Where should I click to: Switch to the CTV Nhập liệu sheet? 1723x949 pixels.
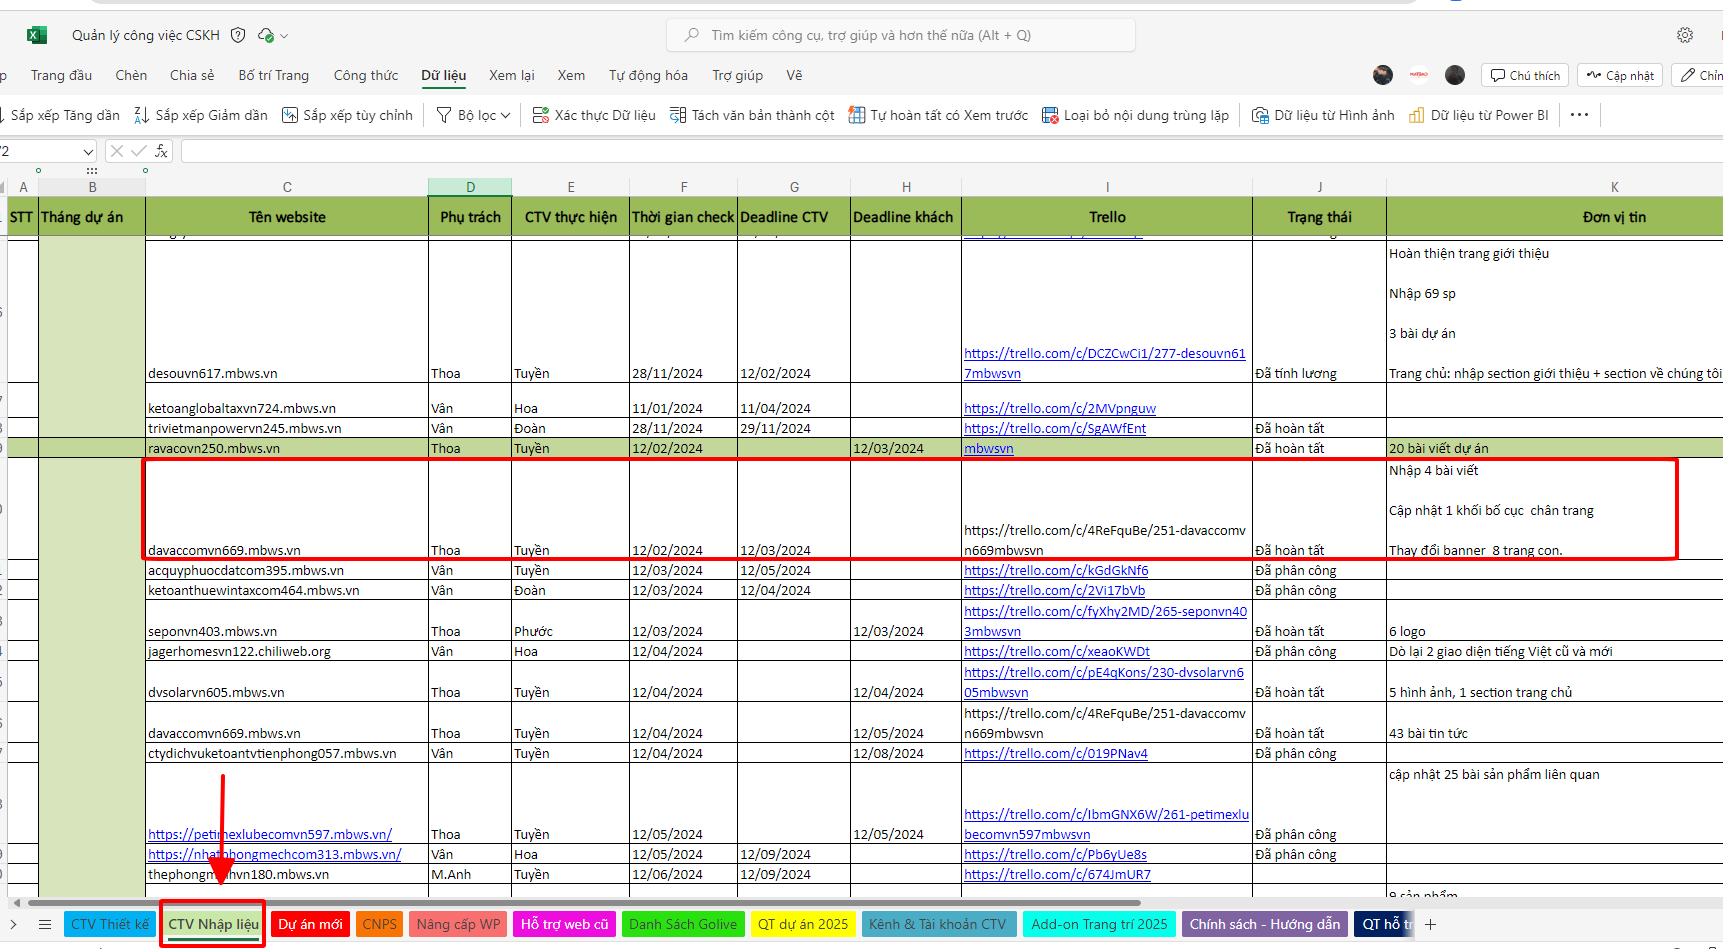(213, 924)
